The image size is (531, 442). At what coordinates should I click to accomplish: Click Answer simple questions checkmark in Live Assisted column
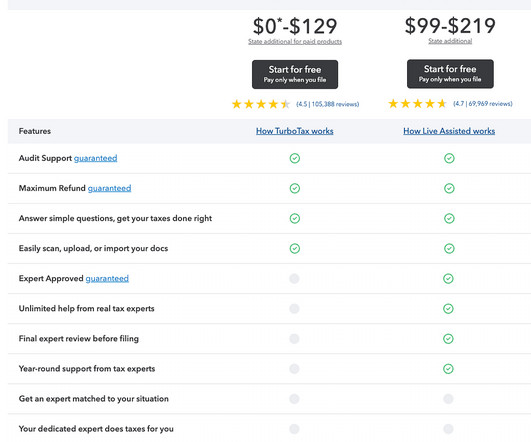click(449, 218)
